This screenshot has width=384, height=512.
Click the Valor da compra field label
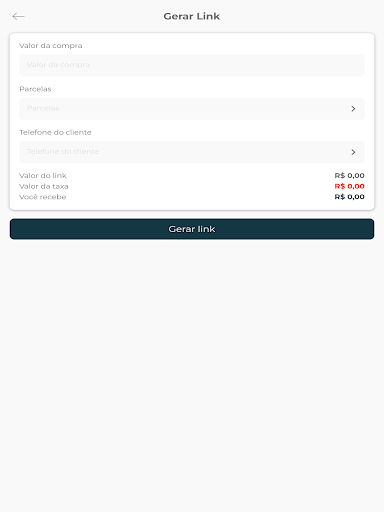pyautogui.click(x=51, y=46)
